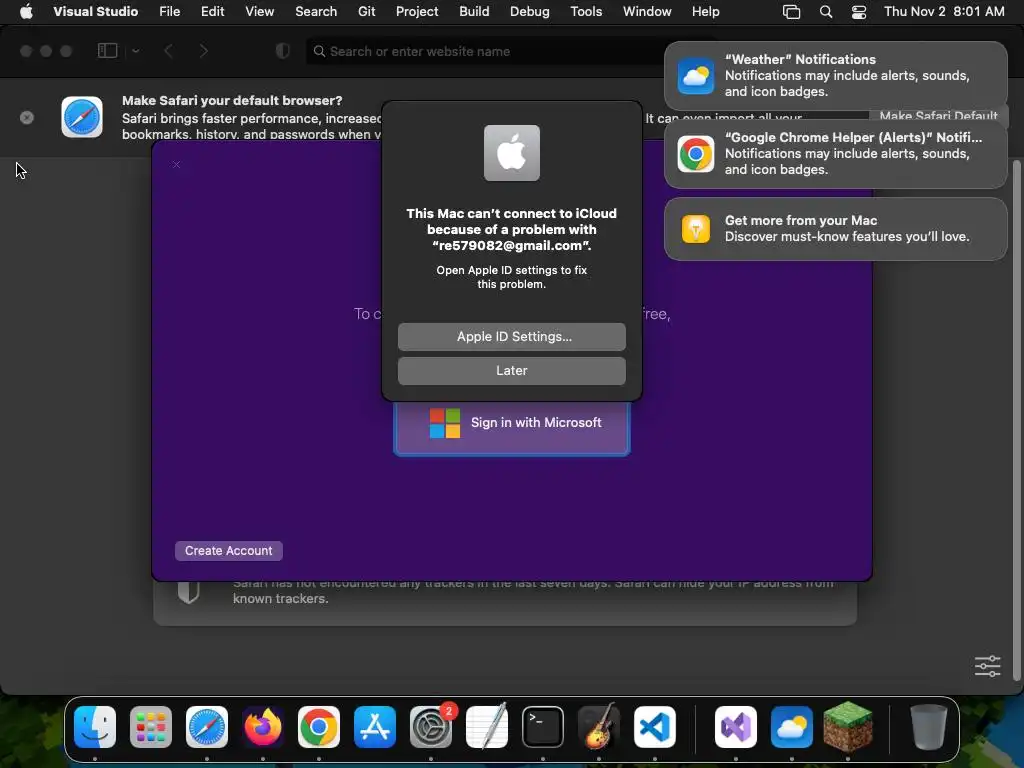Click the Stage Manager menu bar icon
The height and width of the screenshot is (768, 1024).
point(792,12)
